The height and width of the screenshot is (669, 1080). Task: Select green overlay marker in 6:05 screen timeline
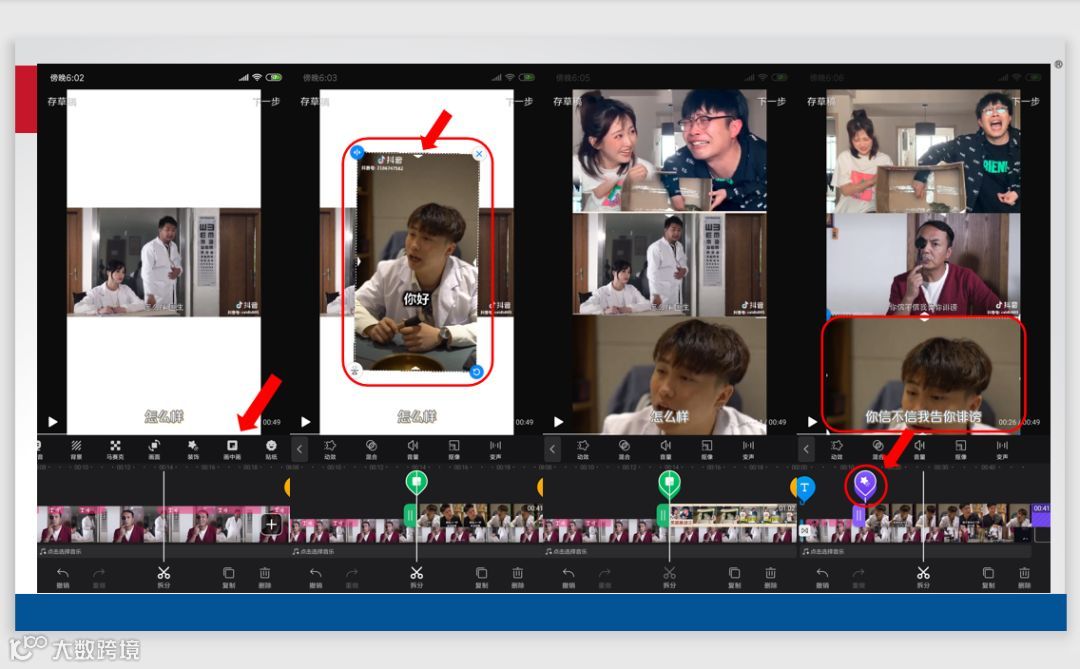pyautogui.click(x=669, y=483)
